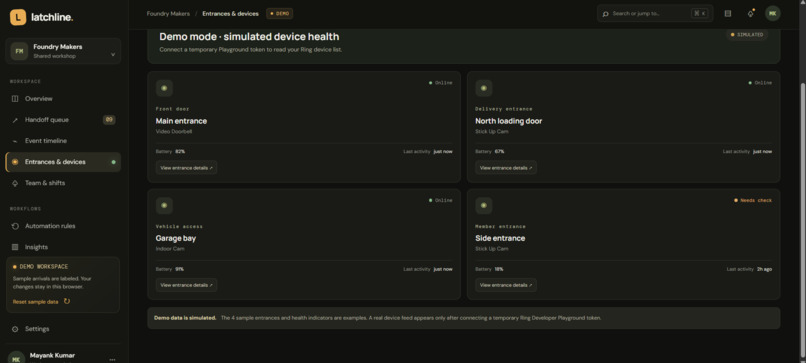
Task: Click Demo data is simulated notice text
Action: 185,318
